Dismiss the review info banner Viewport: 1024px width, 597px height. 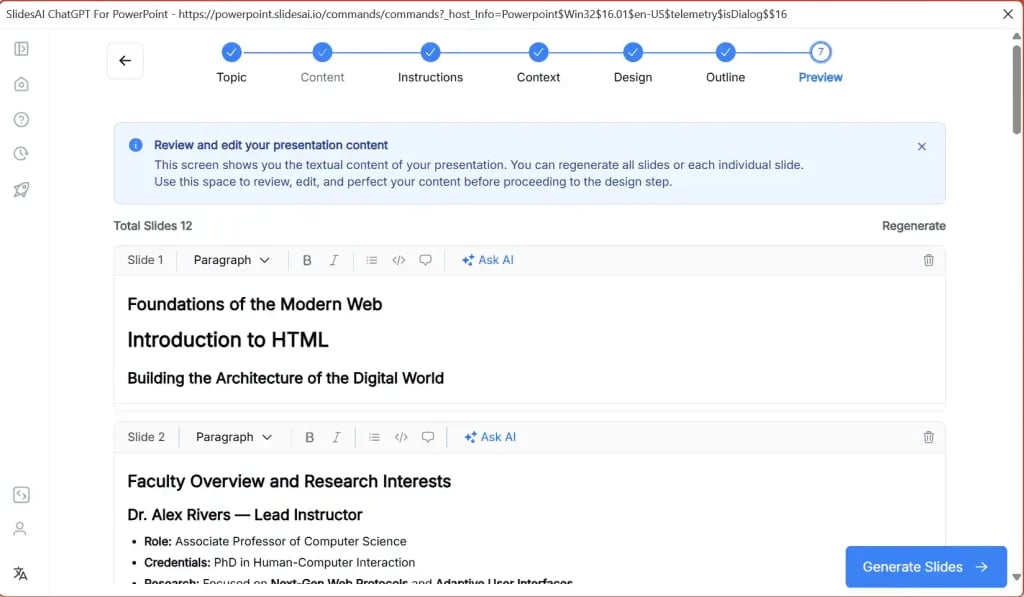point(921,147)
